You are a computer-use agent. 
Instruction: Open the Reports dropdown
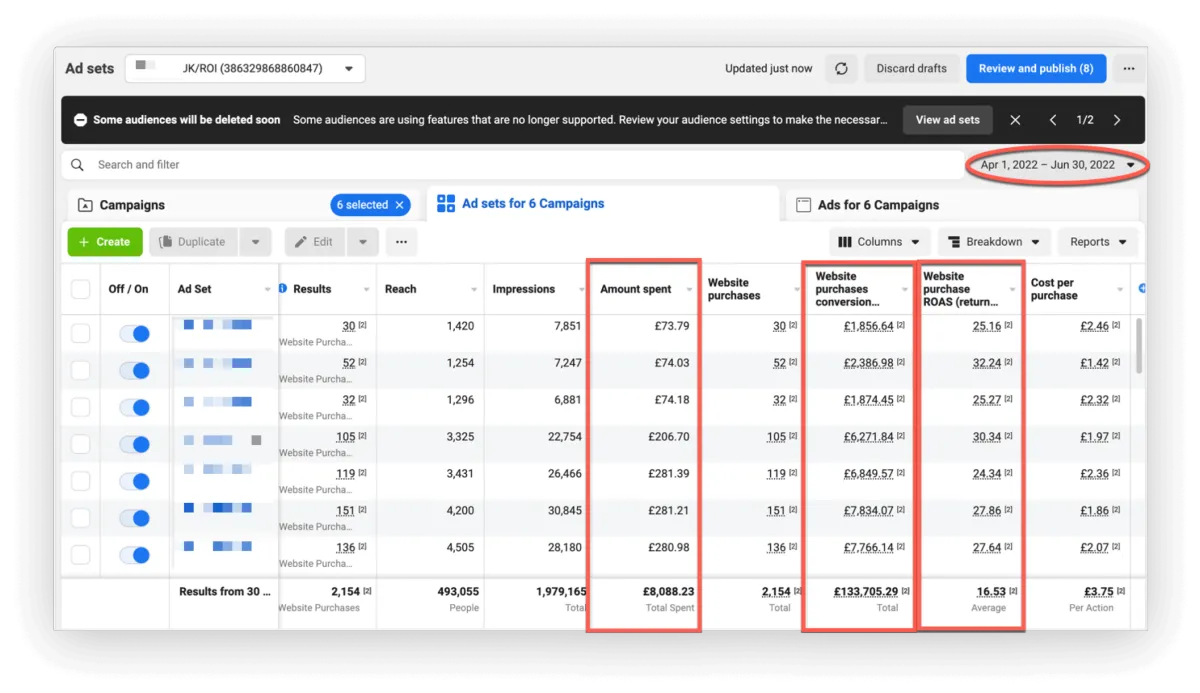coord(1098,242)
